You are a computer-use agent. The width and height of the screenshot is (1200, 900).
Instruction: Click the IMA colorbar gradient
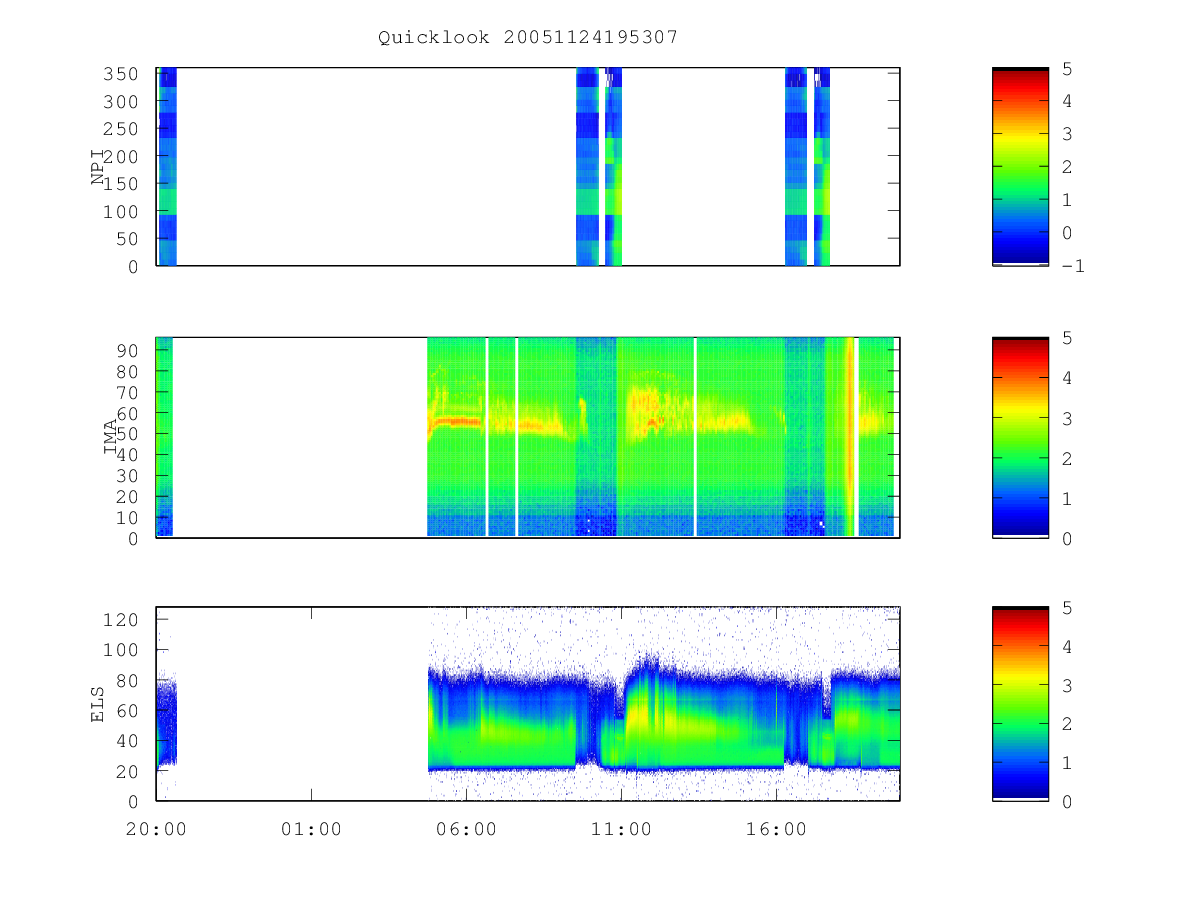click(x=1020, y=437)
